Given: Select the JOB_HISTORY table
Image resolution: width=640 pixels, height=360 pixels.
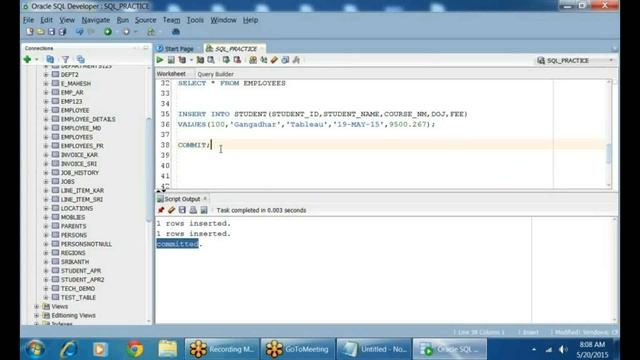Looking at the screenshot, I should pyautogui.click(x=80, y=173).
